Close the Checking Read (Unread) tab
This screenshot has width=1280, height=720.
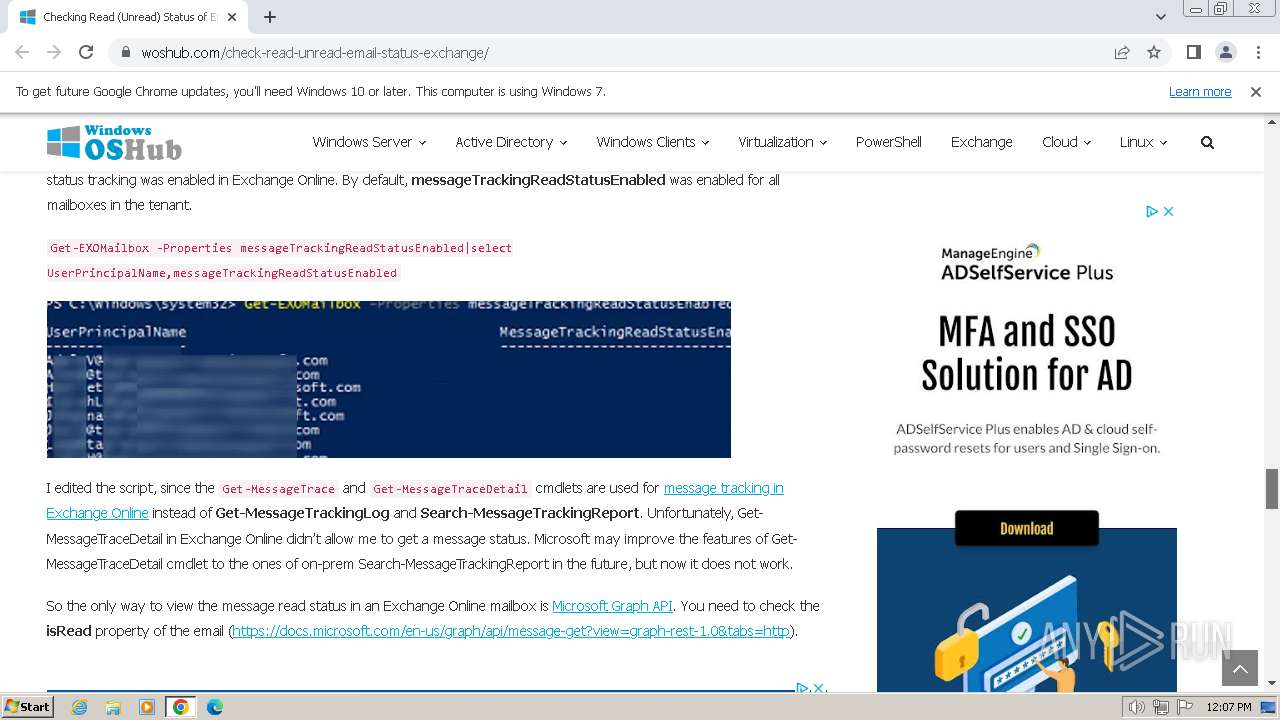tap(232, 17)
